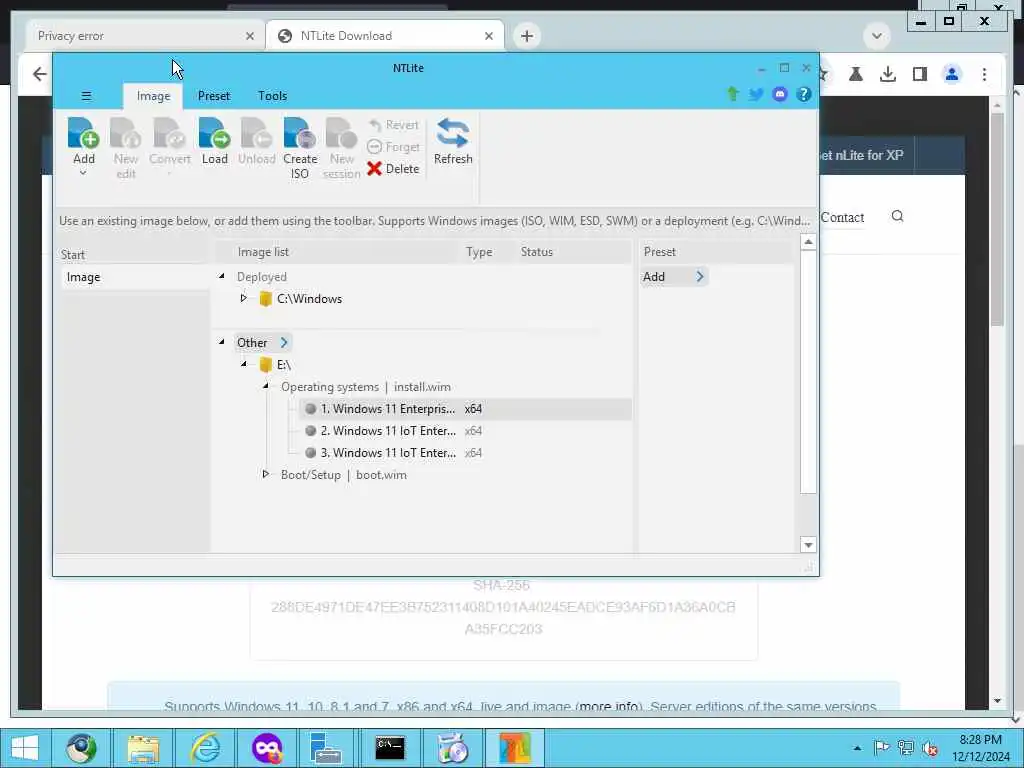
Task: Open the browser tab search dropdown
Action: click(876, 36)
